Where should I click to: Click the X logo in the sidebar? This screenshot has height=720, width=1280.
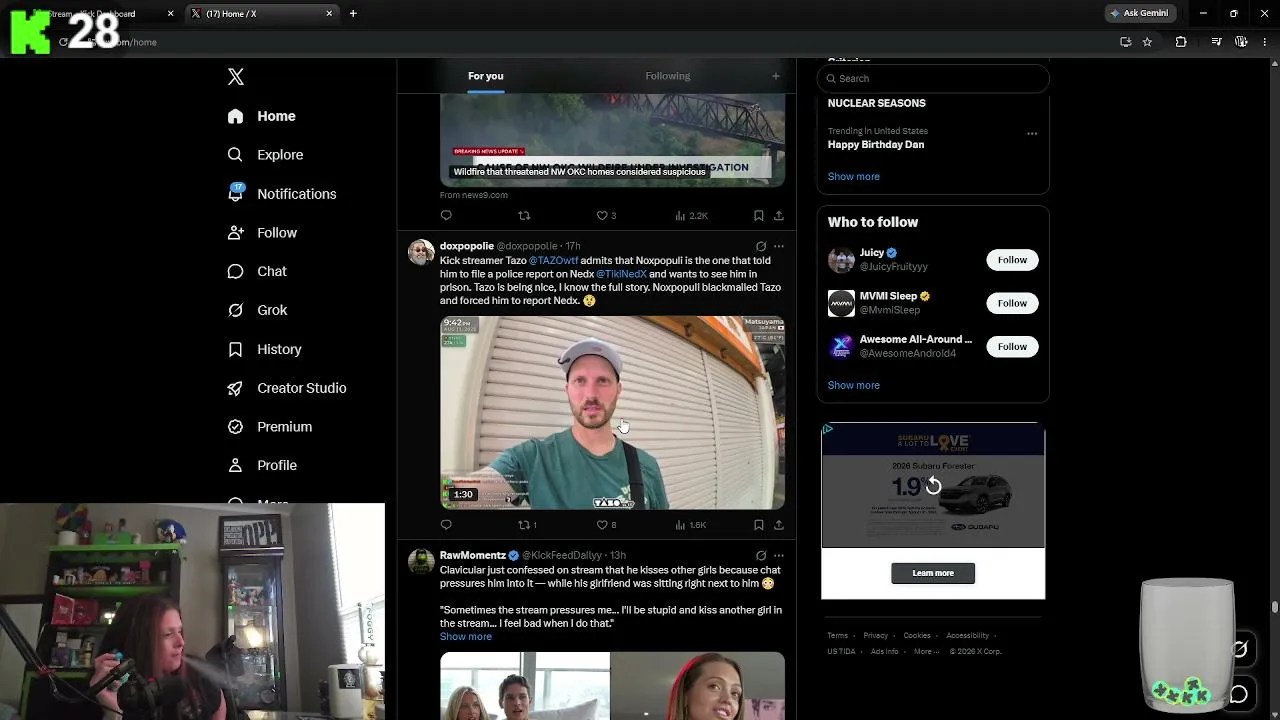tap(236, 77)
